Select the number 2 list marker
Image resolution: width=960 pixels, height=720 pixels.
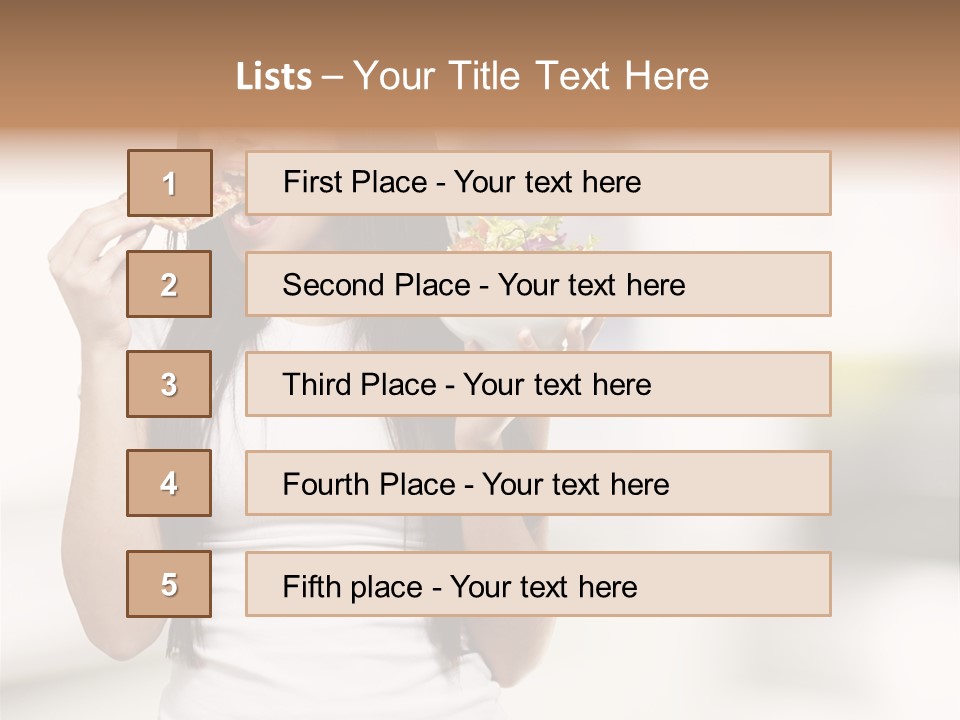[x=169, y=284]
